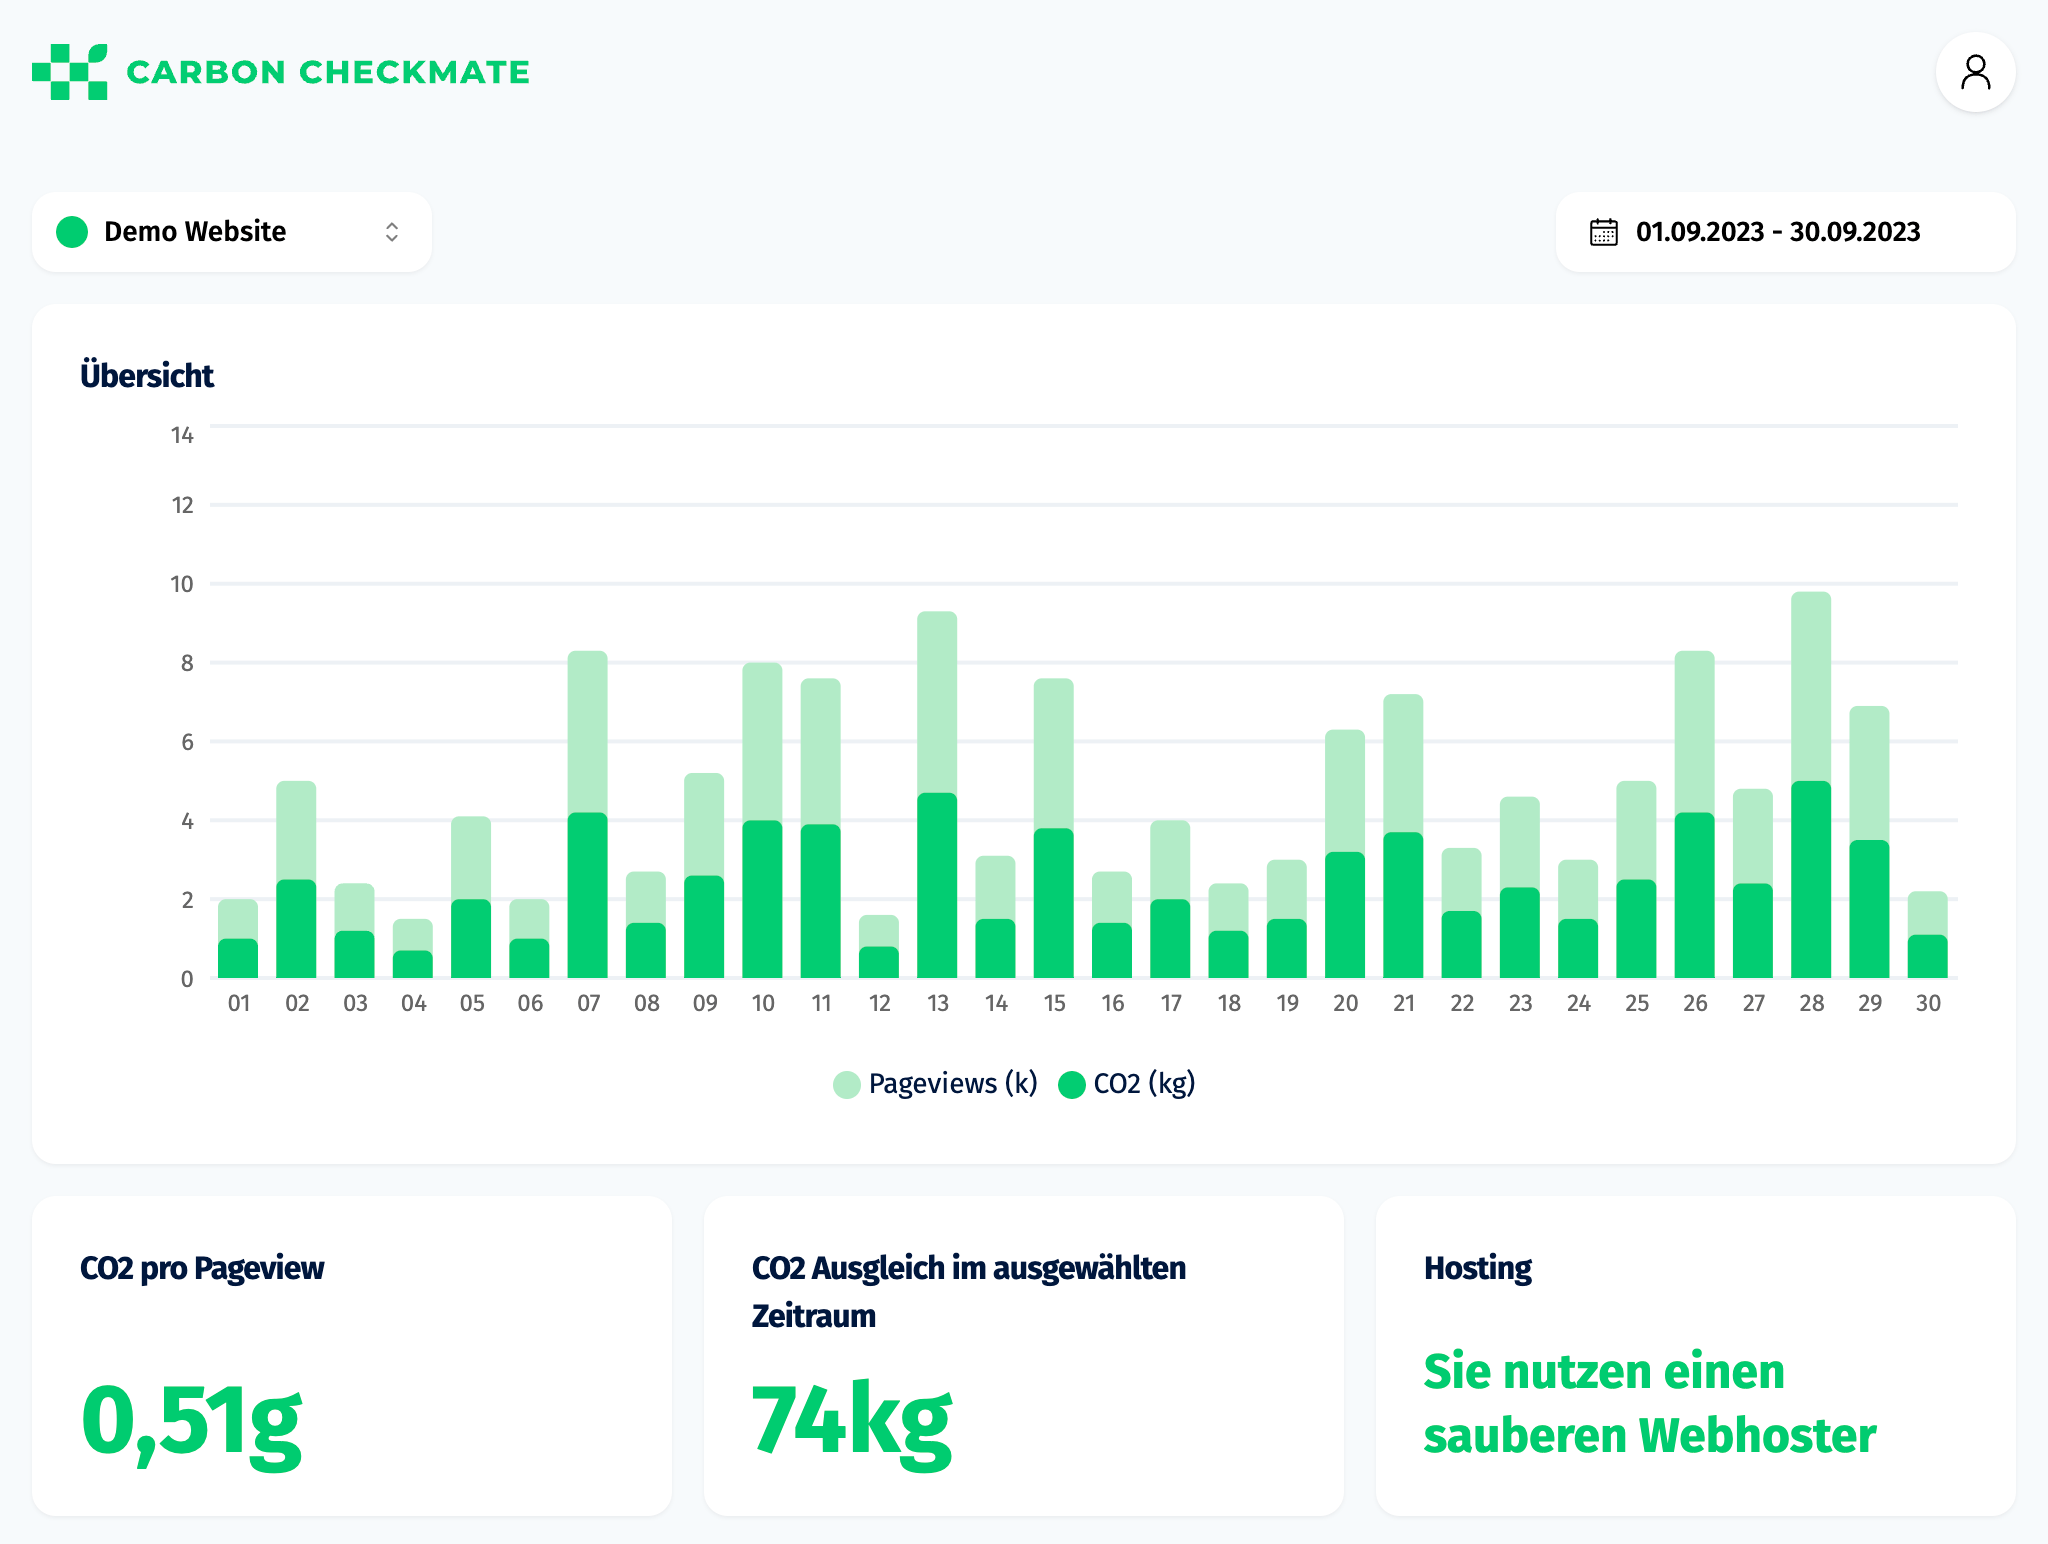Click the chevron icon on the website selector
Viewport: 2048px width, 1544px height.
392,231
